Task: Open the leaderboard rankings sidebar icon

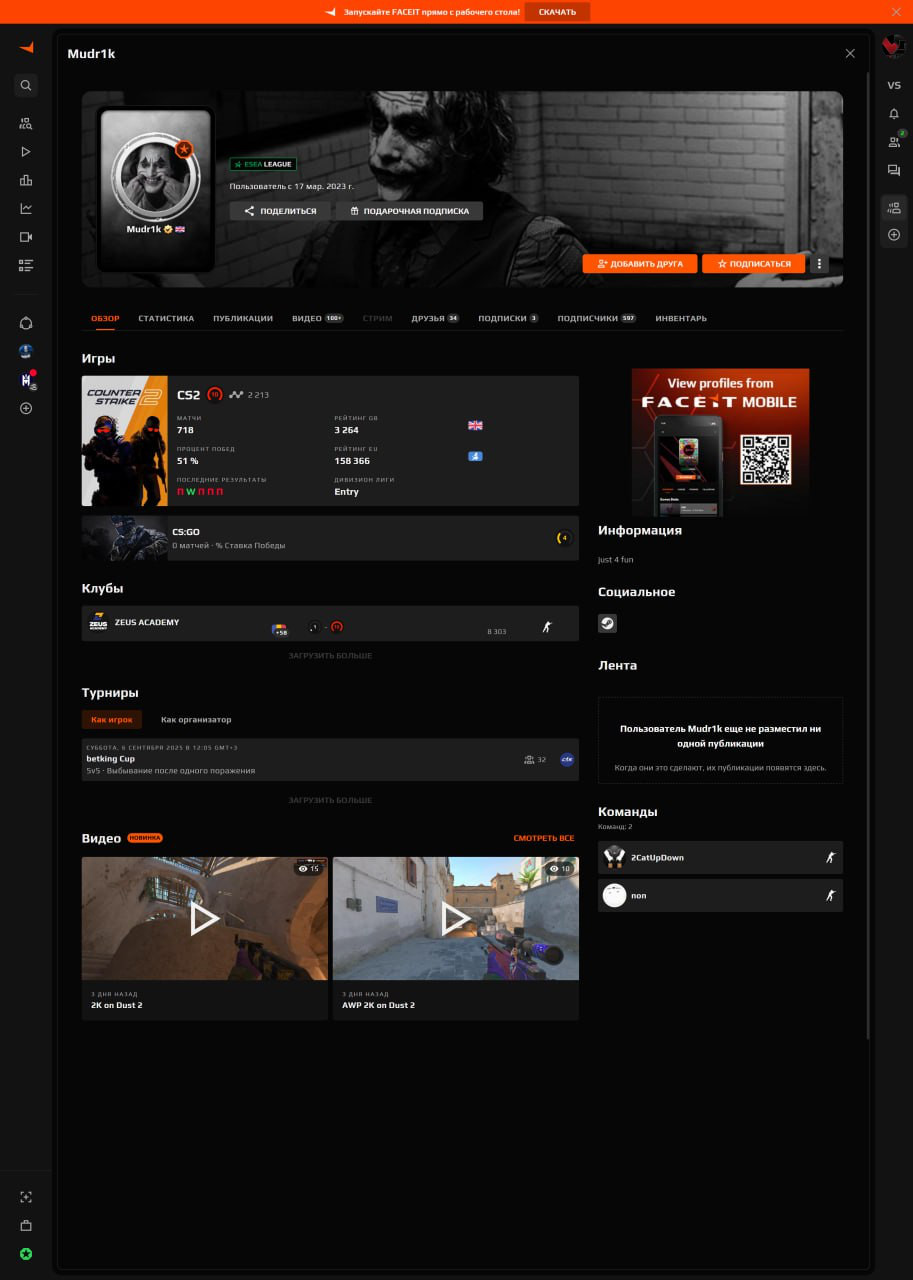Action: pos(26,180)
